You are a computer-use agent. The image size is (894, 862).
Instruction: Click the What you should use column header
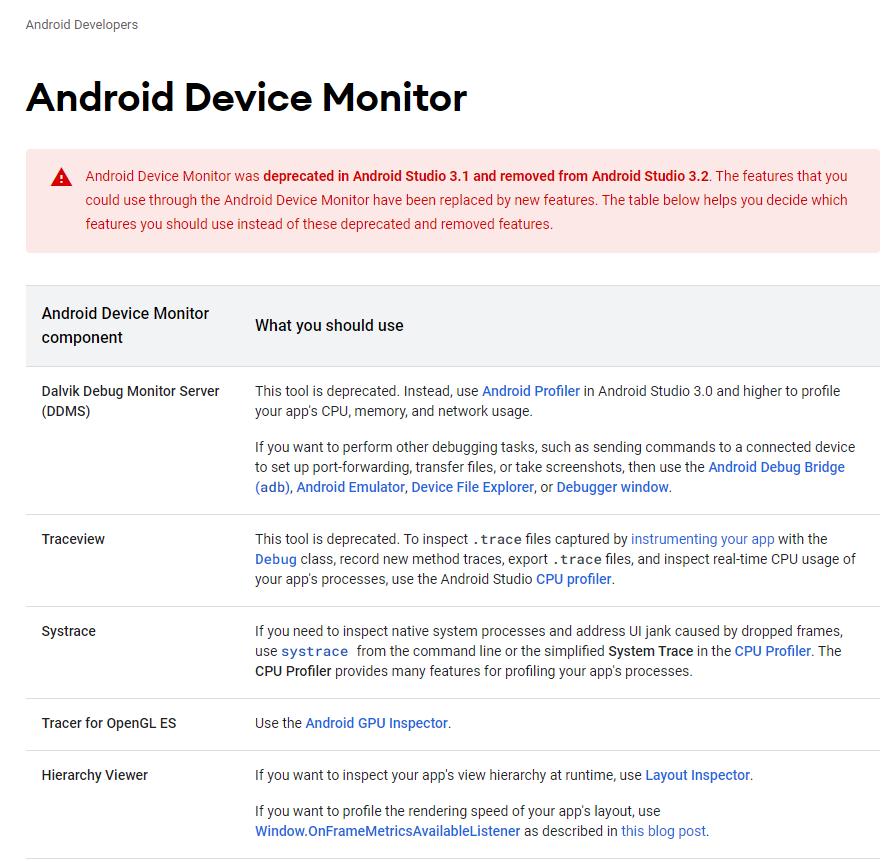pyautogui.click(x=329, y=325)
